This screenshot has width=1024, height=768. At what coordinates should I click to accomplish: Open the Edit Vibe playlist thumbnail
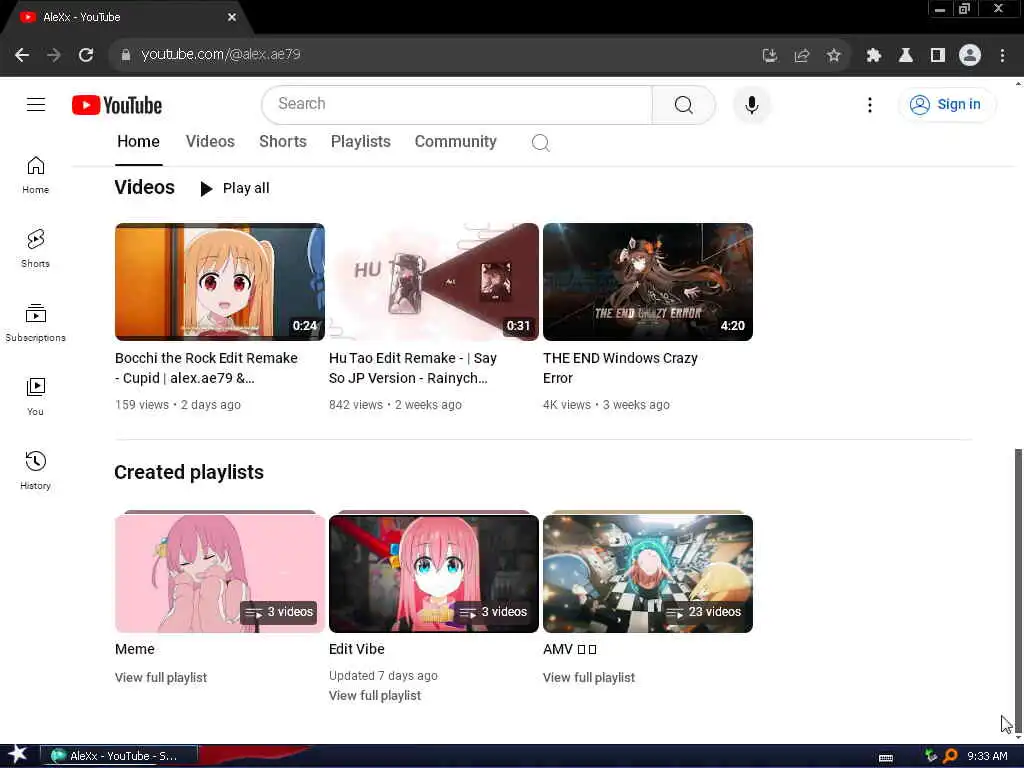tap(434, 573)
